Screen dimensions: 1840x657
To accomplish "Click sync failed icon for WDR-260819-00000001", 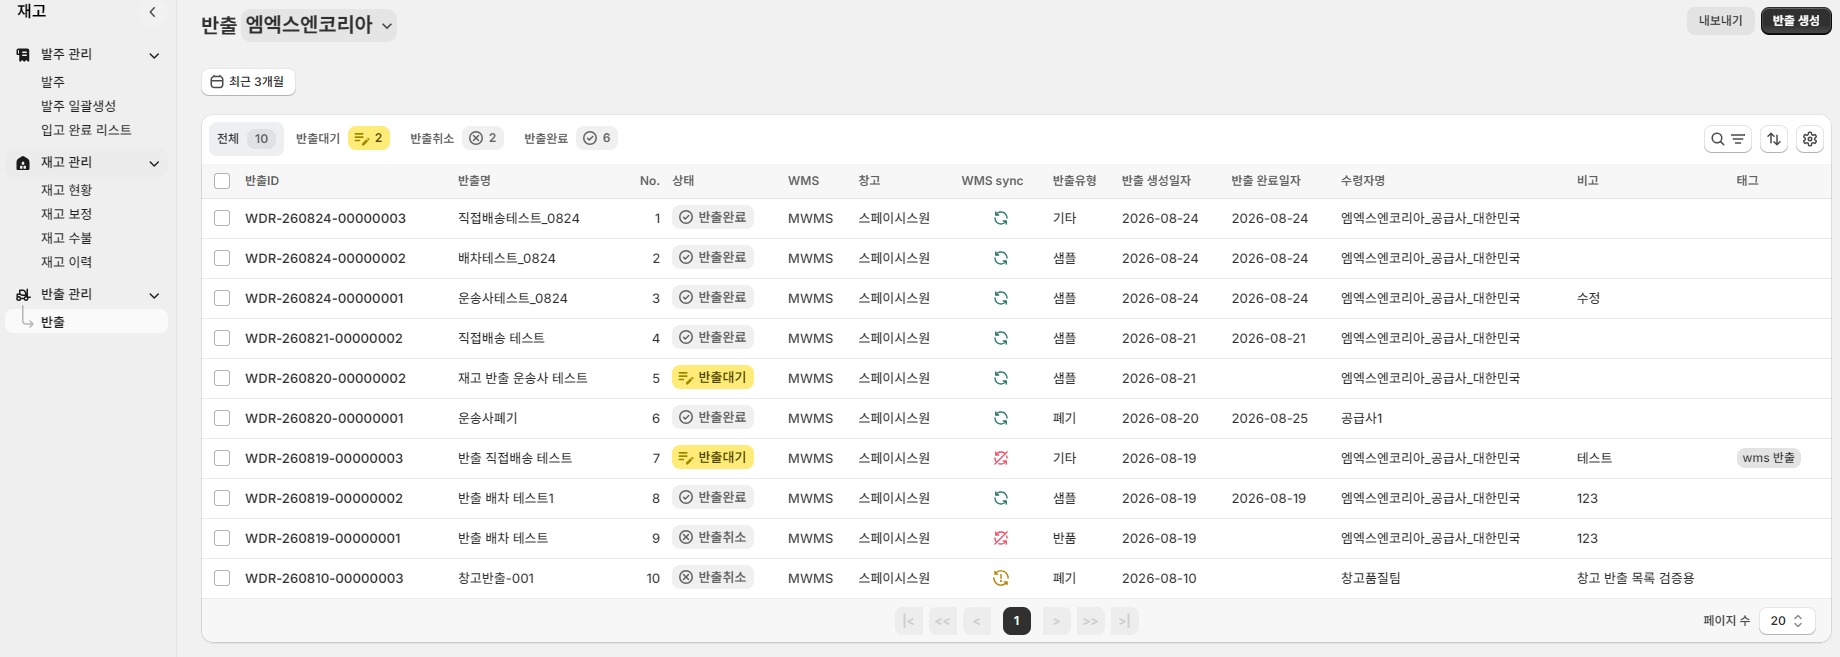I will [1000, 538].
